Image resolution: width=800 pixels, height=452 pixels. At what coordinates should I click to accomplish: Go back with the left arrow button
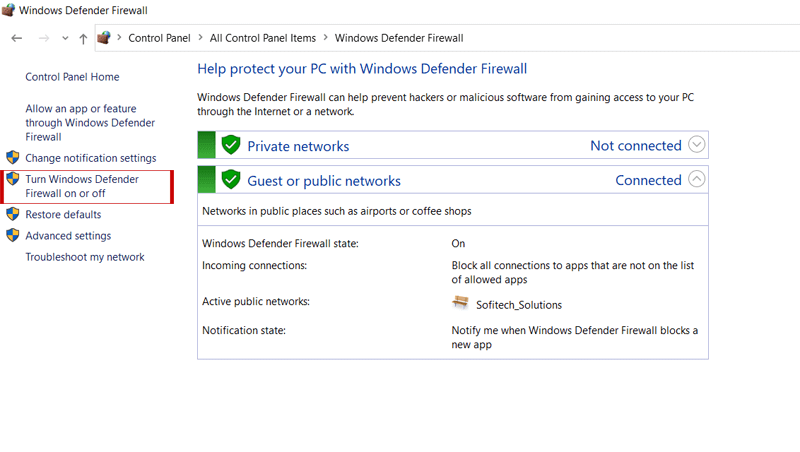click(17, 38)
